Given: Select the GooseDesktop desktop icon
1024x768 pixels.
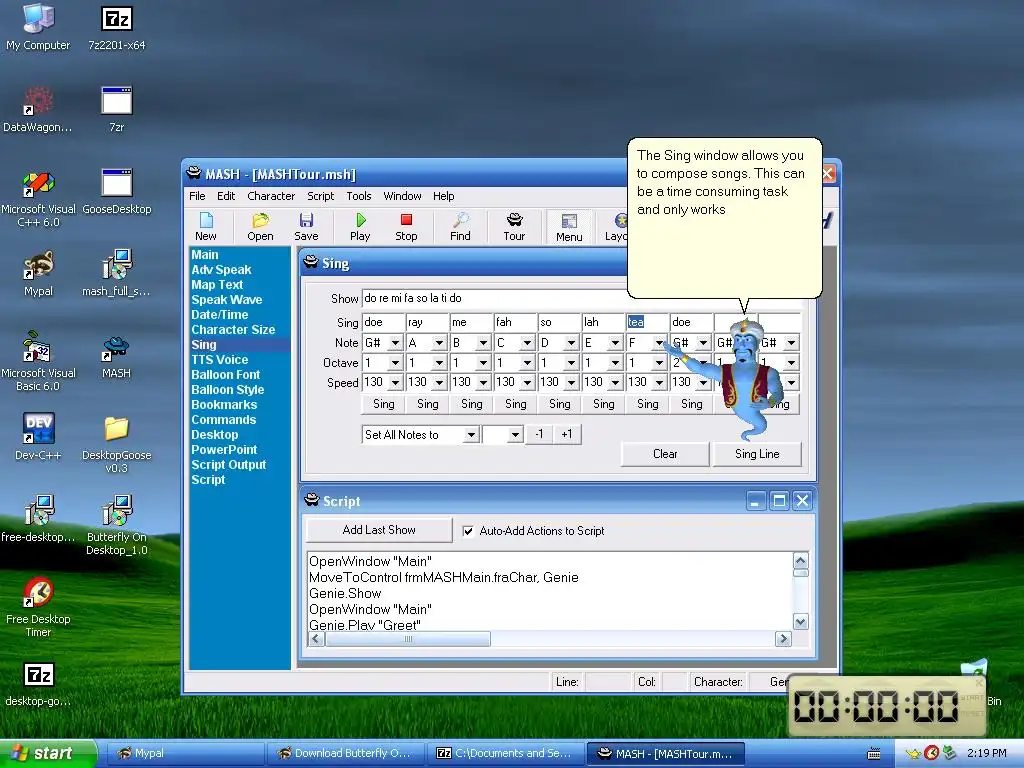Looking at the screenshot, I should 117,192.
